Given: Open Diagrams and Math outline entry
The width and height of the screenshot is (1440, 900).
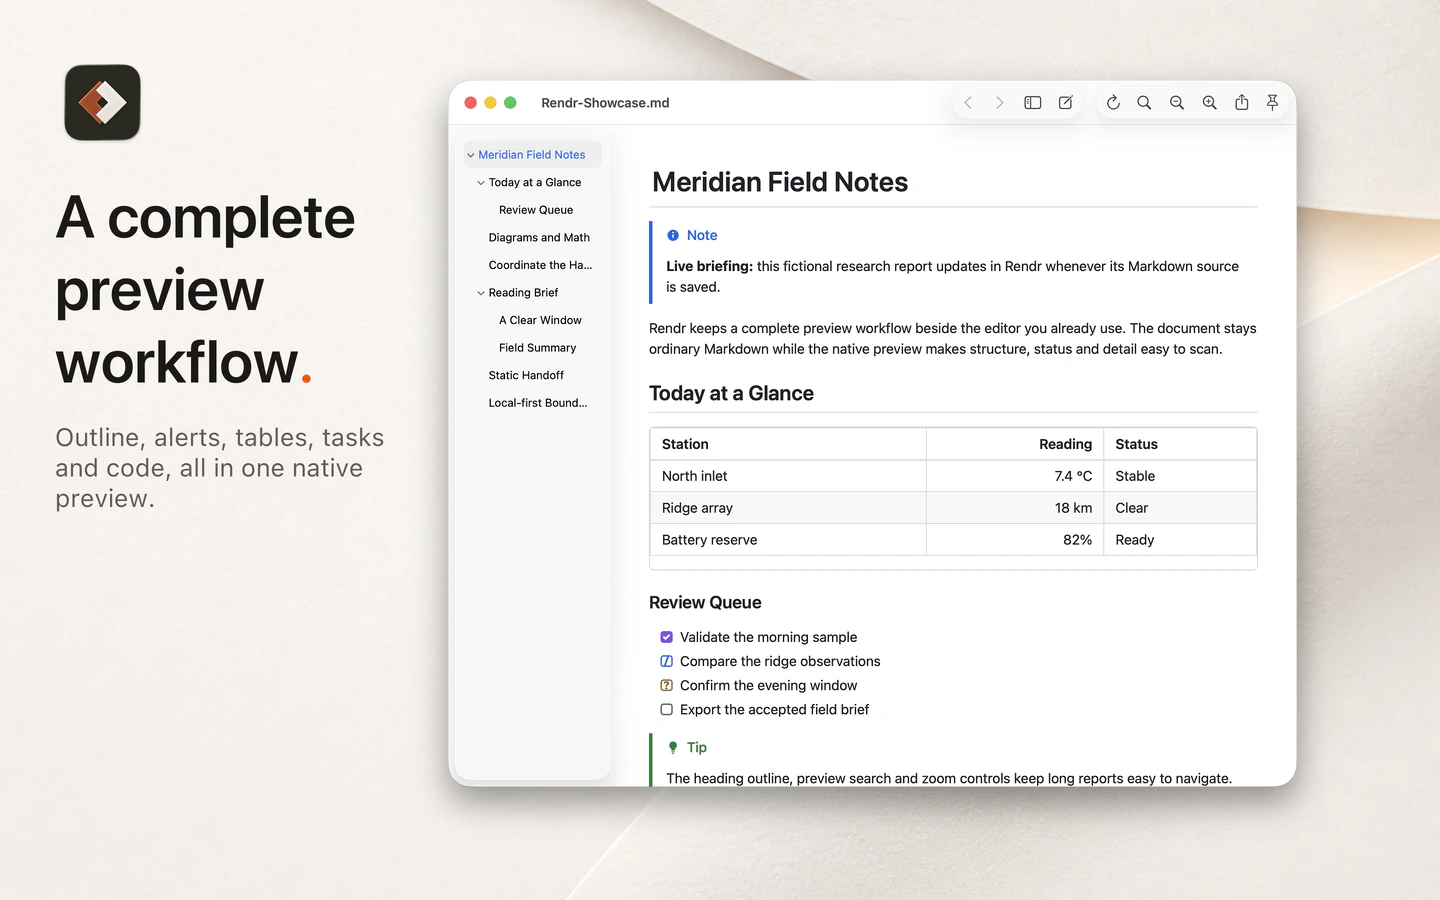Looking at the screenshot, I should click(539, 238).
